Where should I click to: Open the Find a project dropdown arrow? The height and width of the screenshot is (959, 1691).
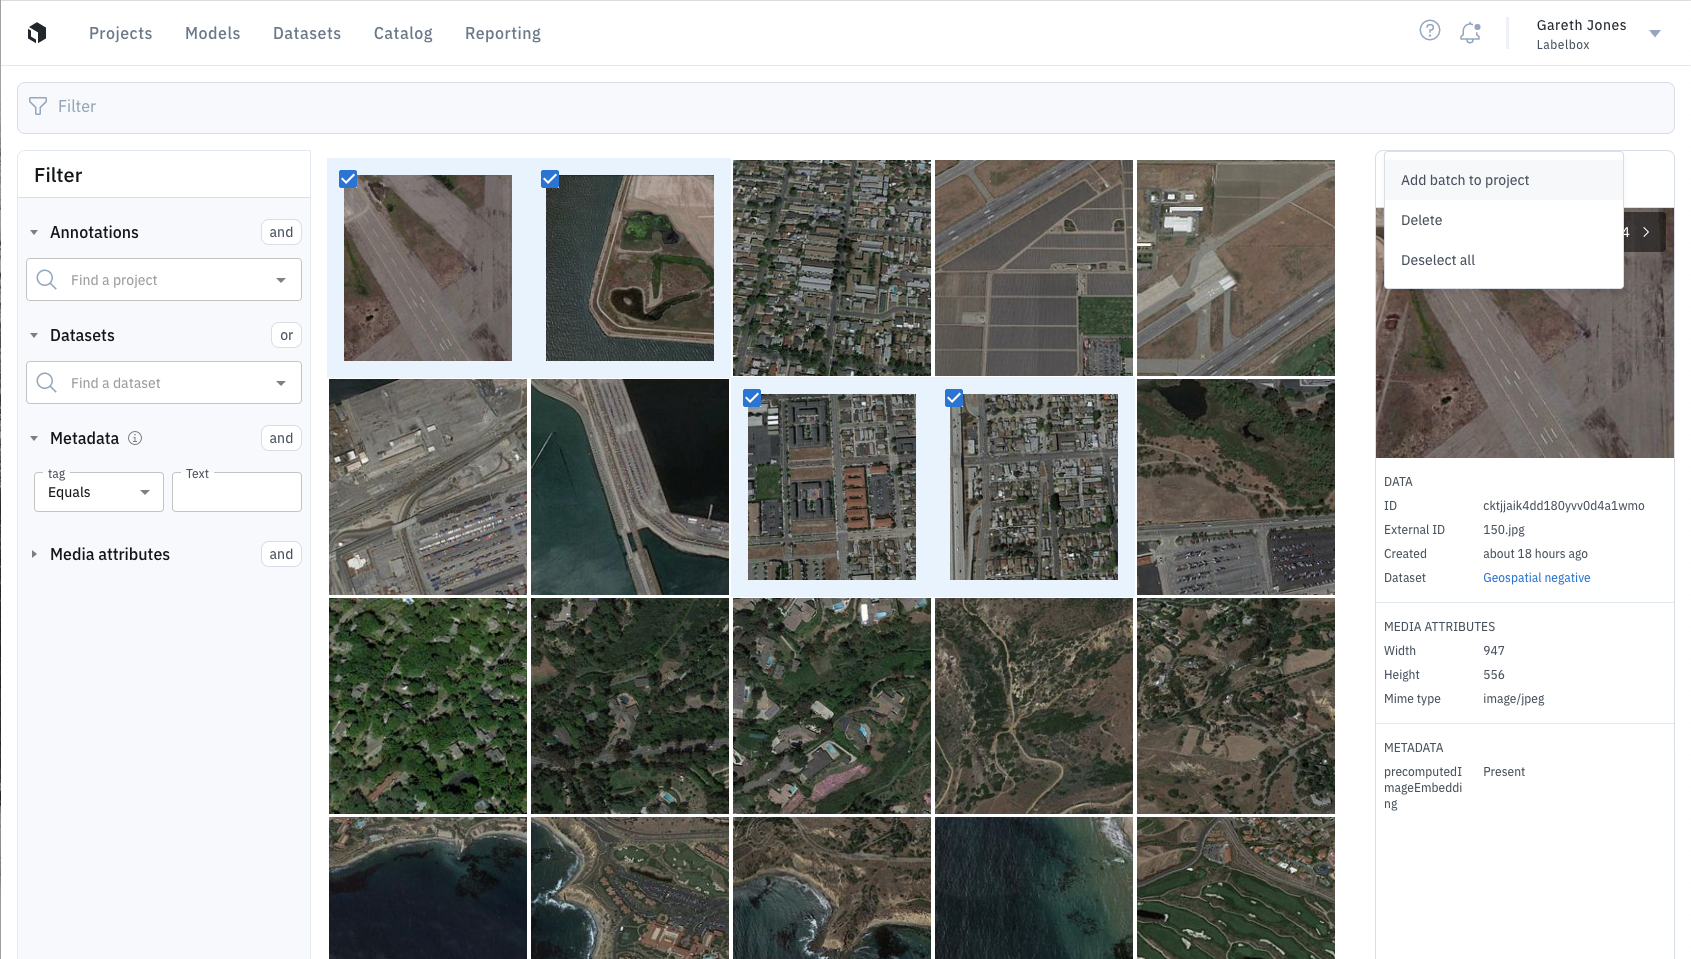281,280
